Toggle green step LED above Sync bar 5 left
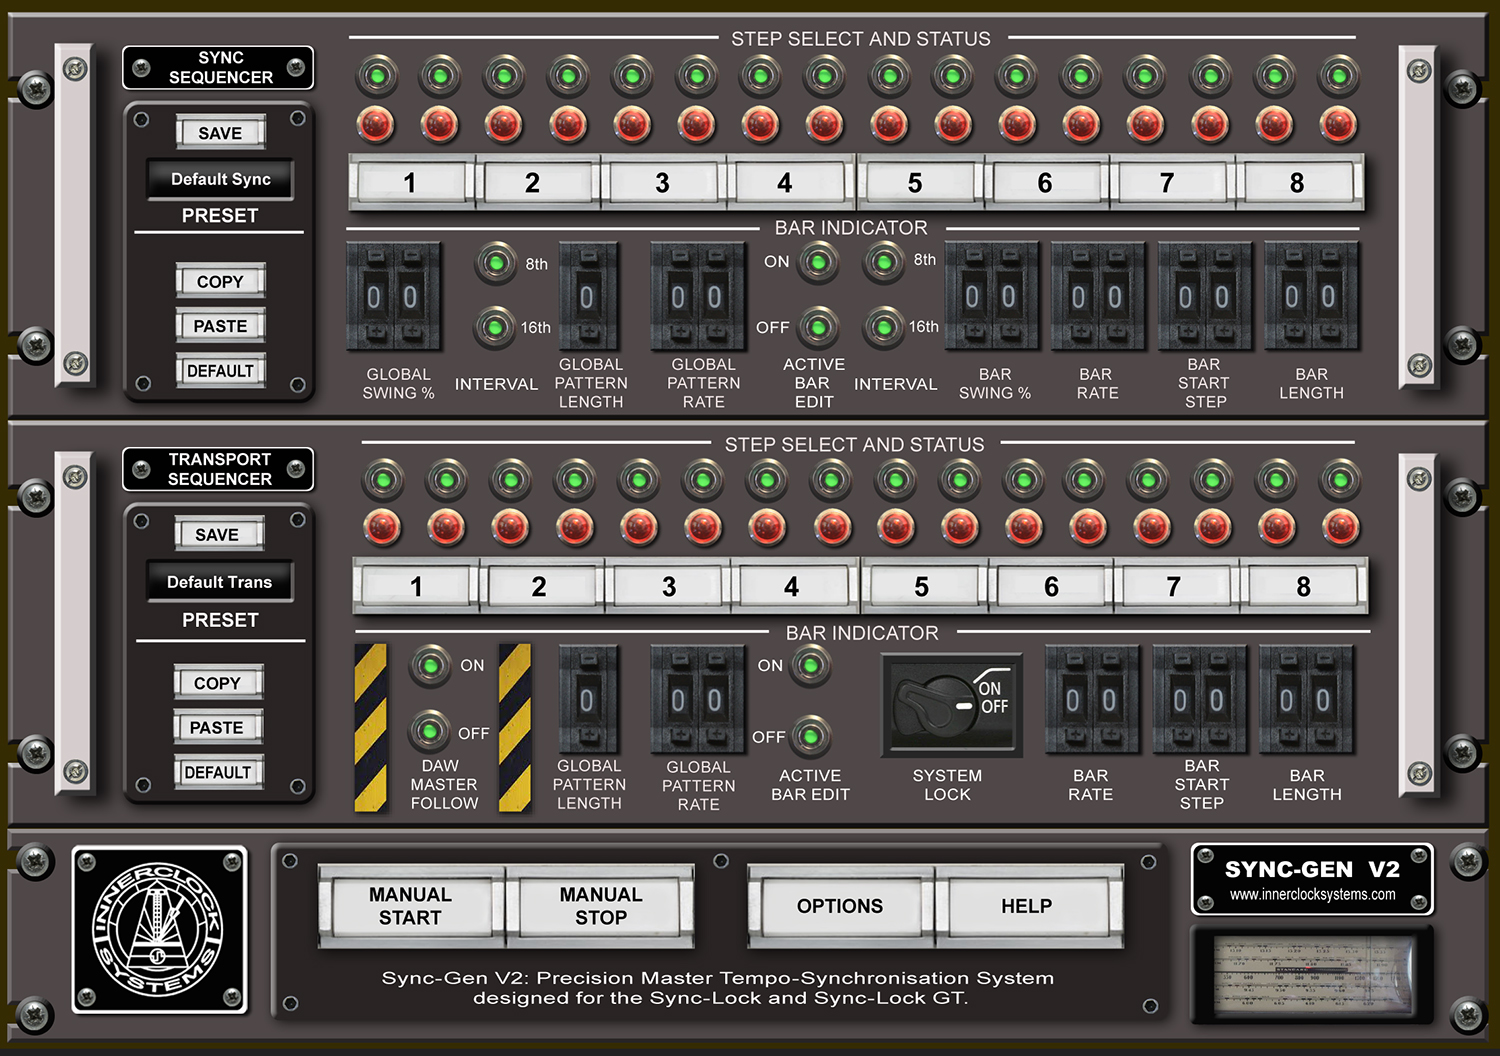Image resolution: width=1500 pixels, height=1056 pixels. pos(889,75)
